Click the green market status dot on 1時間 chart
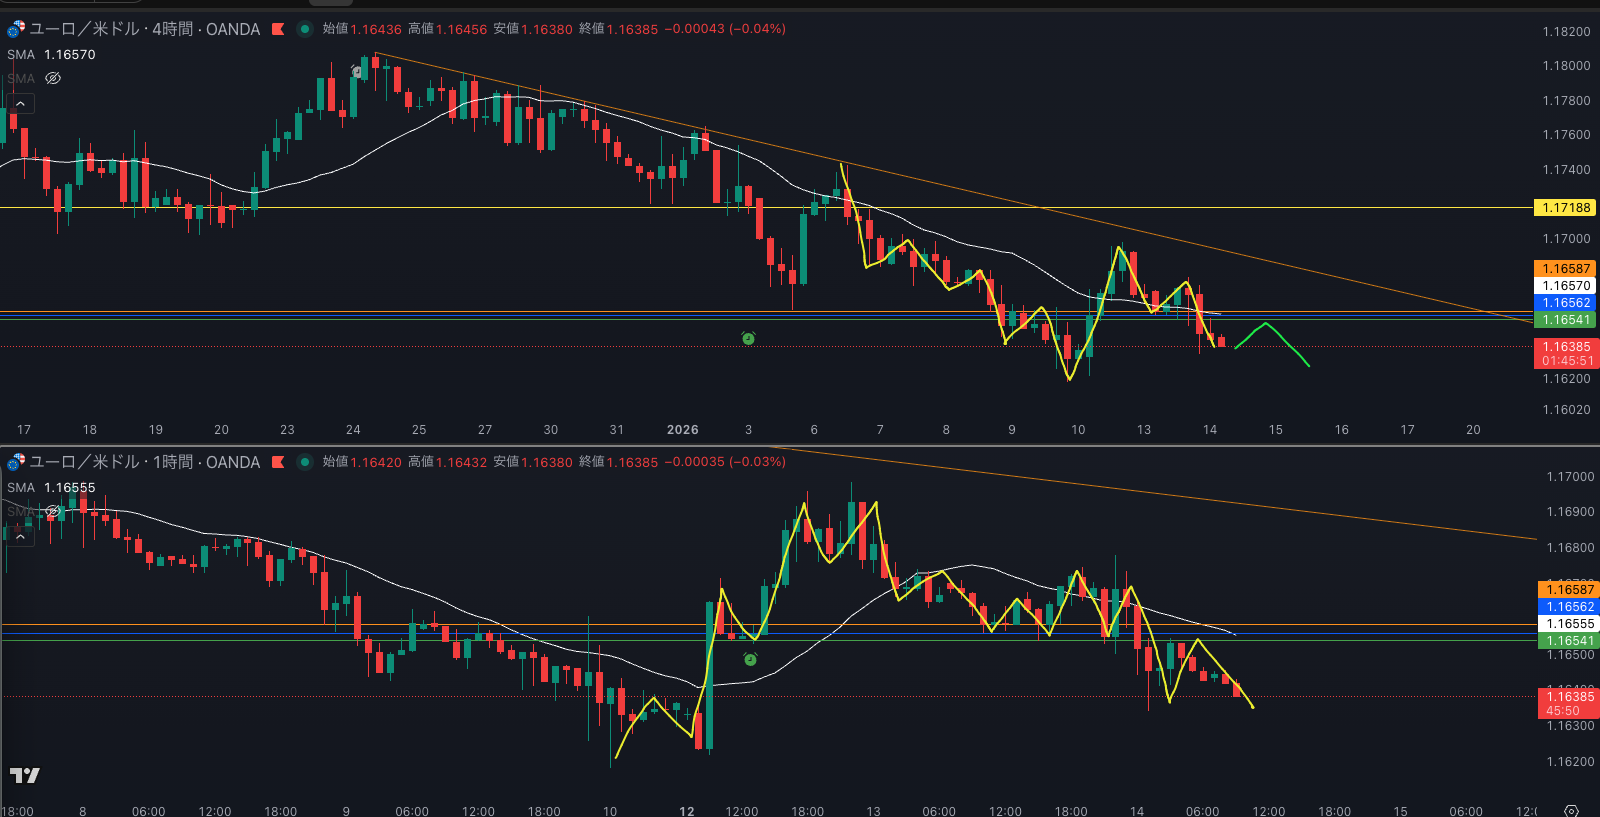 (305, 462)
